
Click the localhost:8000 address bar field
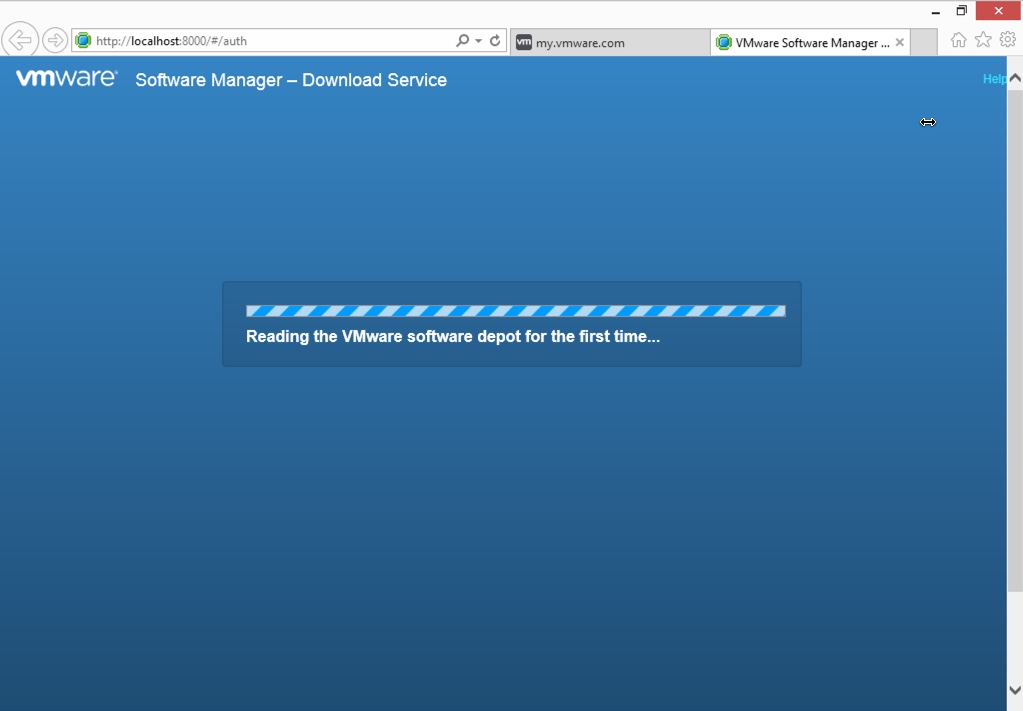pos(270,41)
